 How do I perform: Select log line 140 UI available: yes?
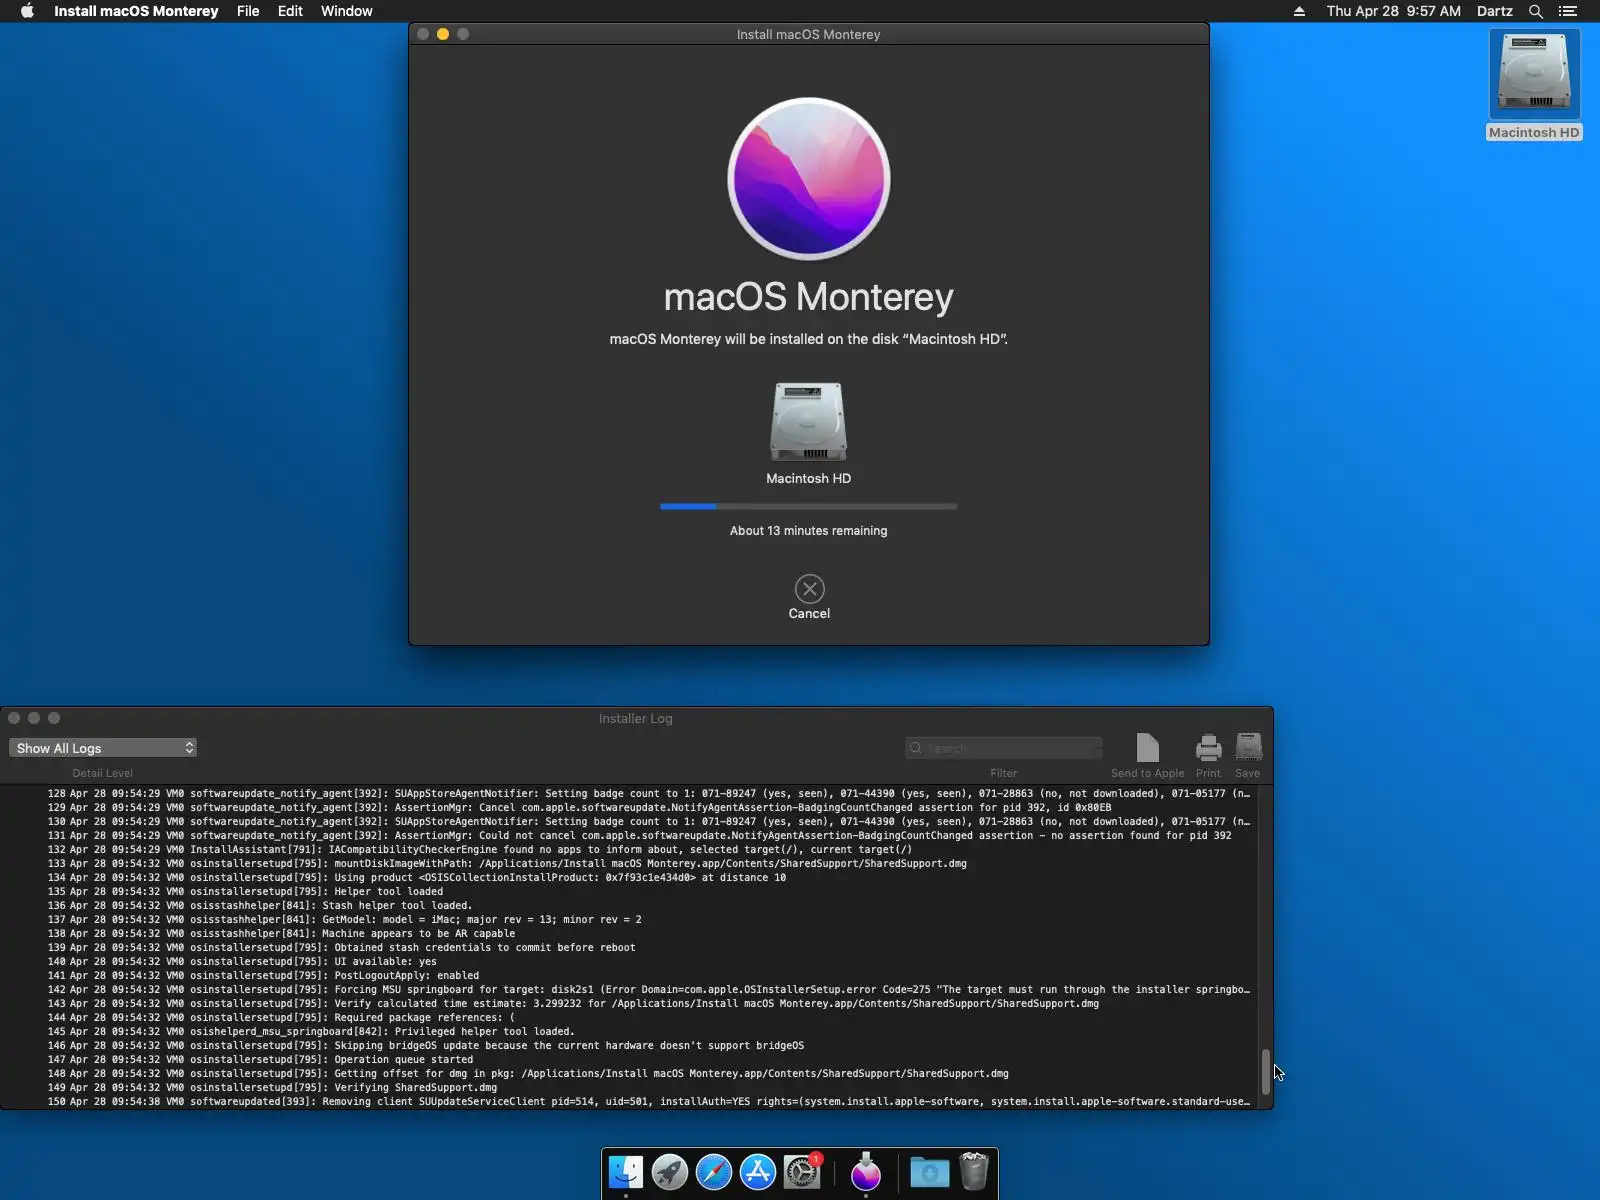coord(630,962)
